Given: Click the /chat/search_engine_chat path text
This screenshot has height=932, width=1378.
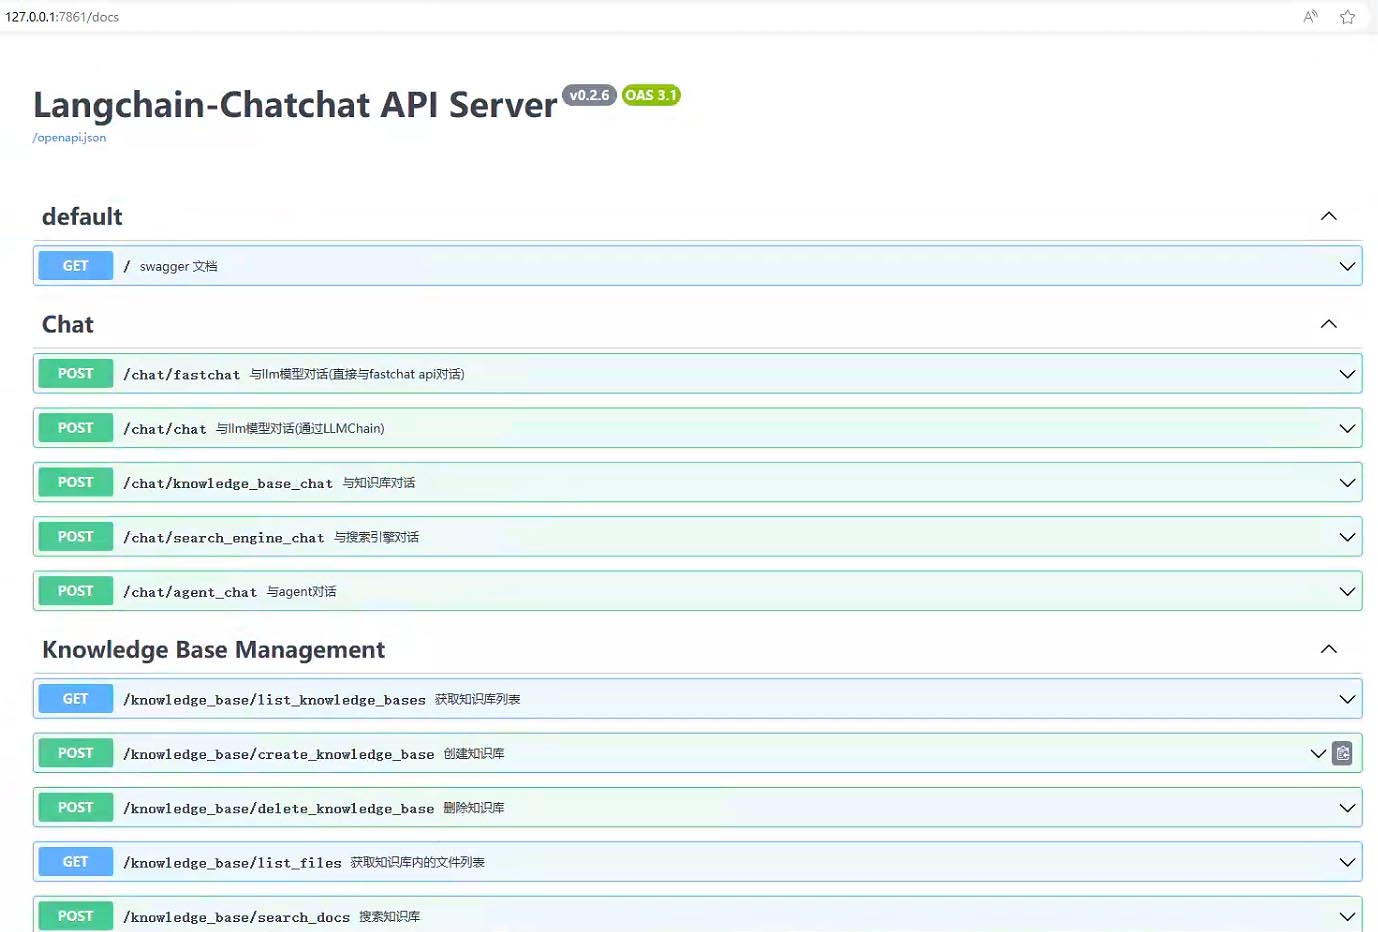Looking at the screenshot, I should click(224, 538).
